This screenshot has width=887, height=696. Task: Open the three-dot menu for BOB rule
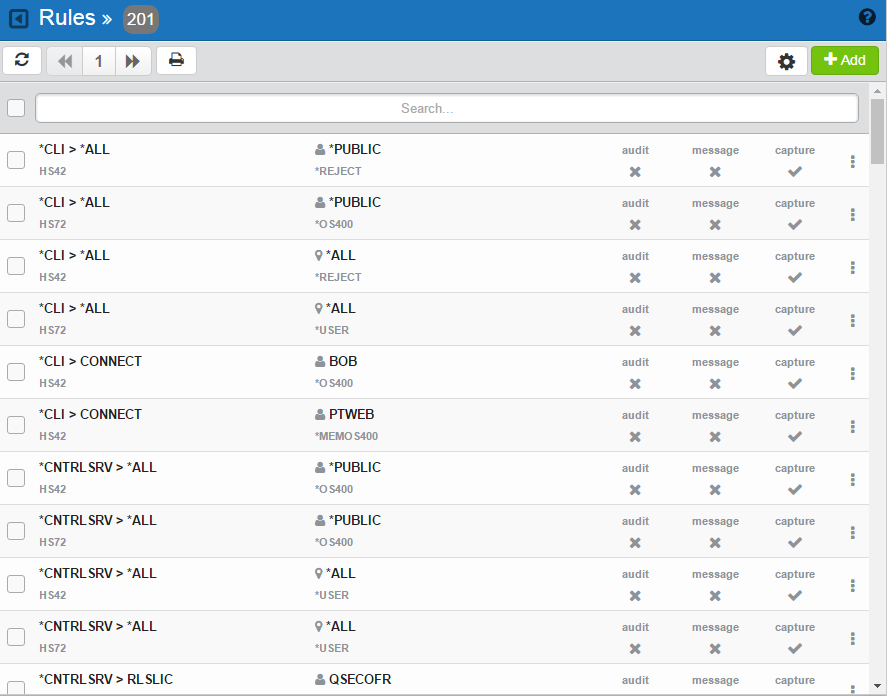tap(852, 373)
